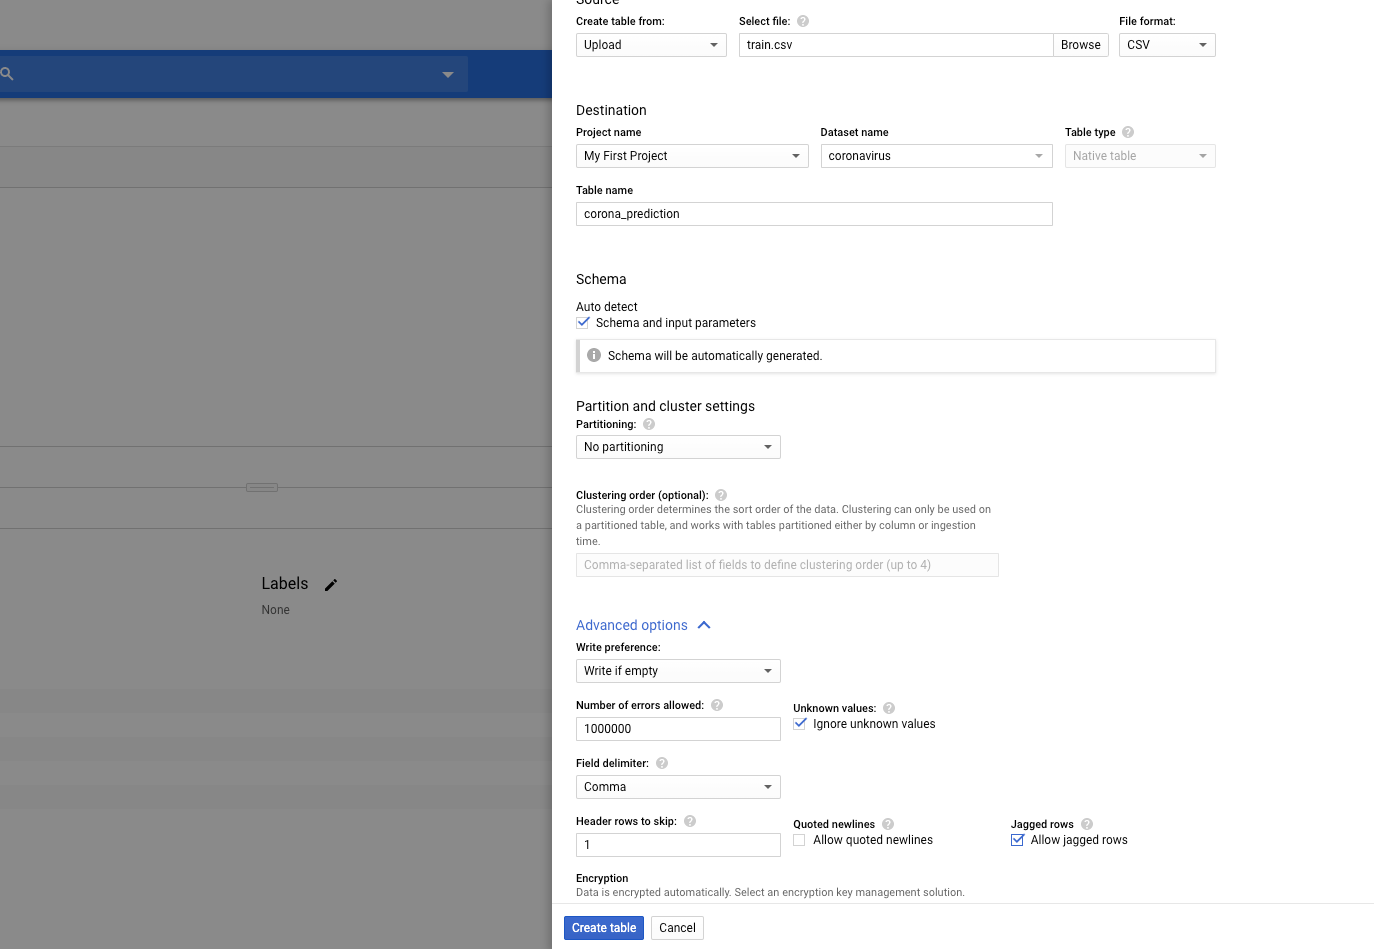Image resolution: width=1374 pixels, height=949 pixels.
Task: Open help for Number of errors allowed
Action: [x=717, y=705]
